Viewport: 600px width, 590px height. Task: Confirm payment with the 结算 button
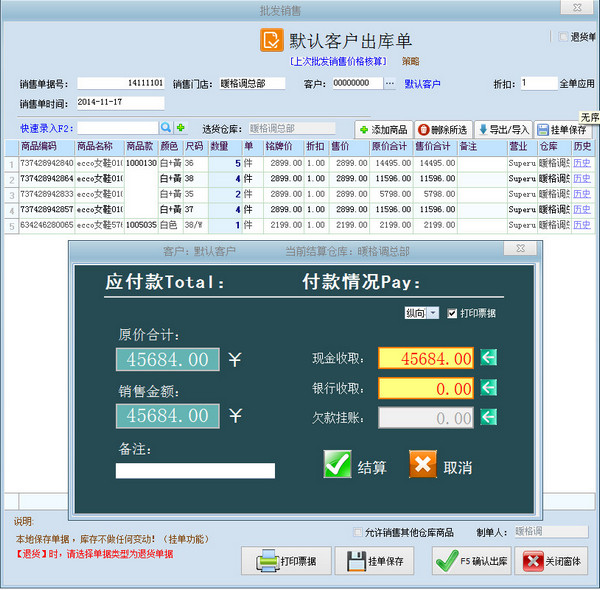pos(357,465)
